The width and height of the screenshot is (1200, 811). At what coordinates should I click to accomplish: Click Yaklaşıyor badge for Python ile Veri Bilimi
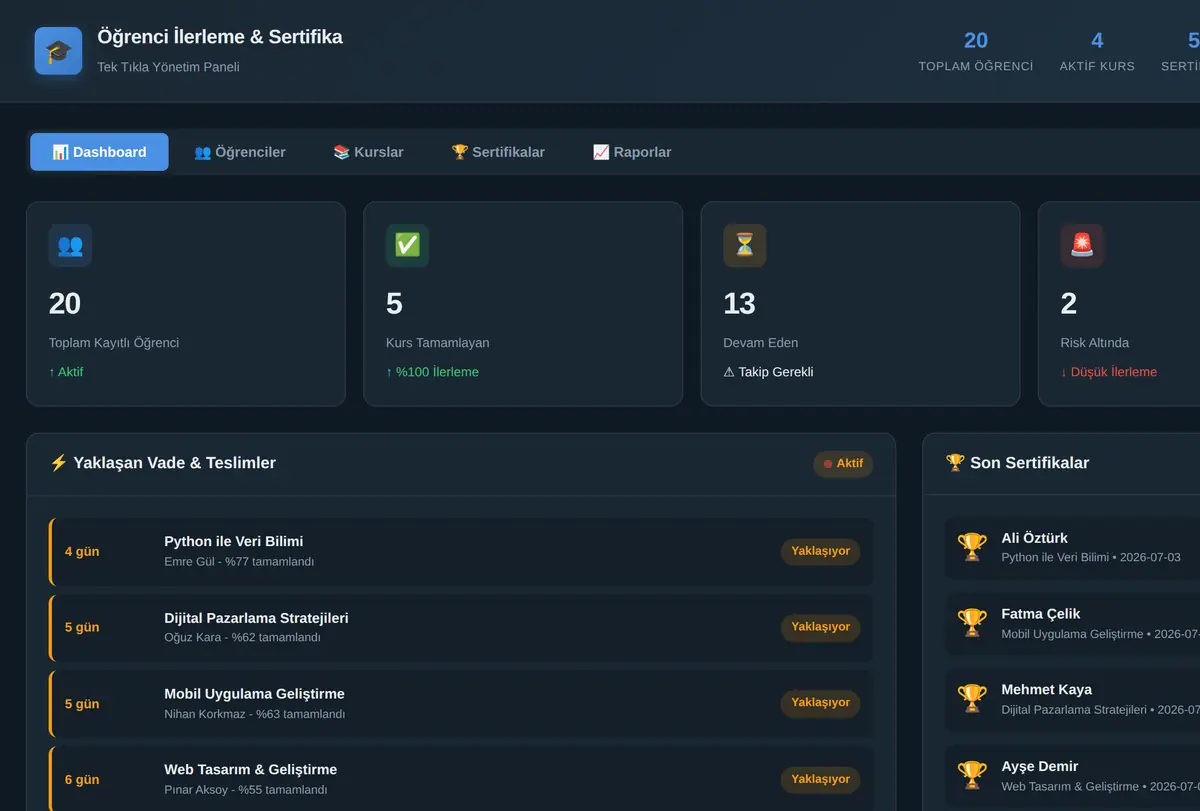pos(821,551)
